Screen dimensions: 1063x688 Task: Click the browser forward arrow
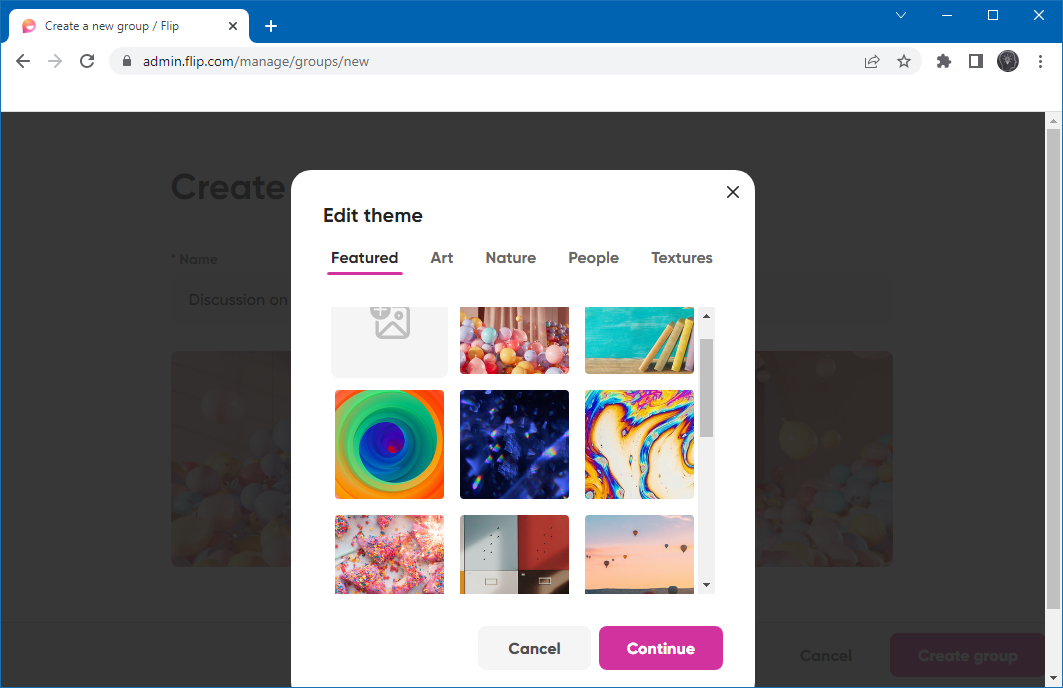[x=55, y=61]
